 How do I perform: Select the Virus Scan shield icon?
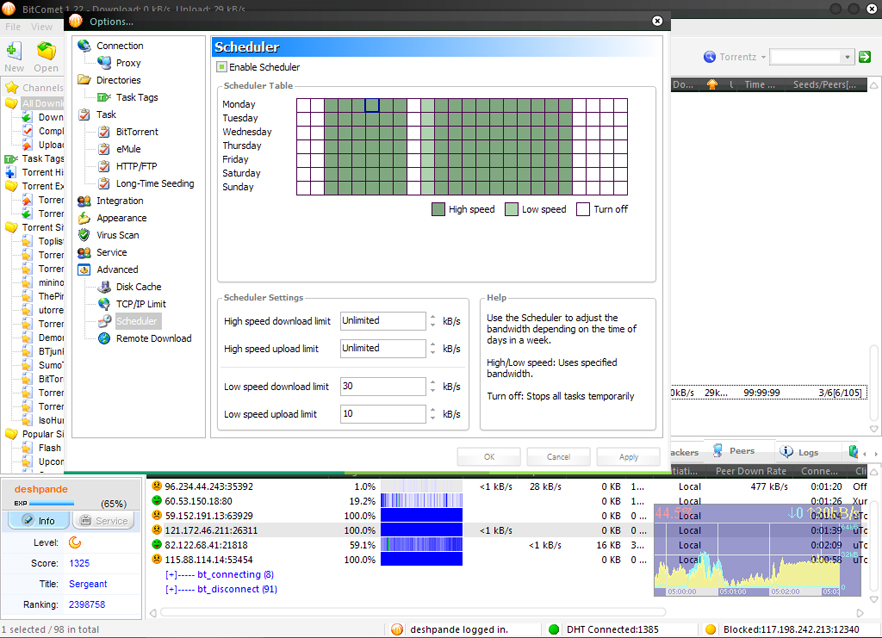coord(84,235)
